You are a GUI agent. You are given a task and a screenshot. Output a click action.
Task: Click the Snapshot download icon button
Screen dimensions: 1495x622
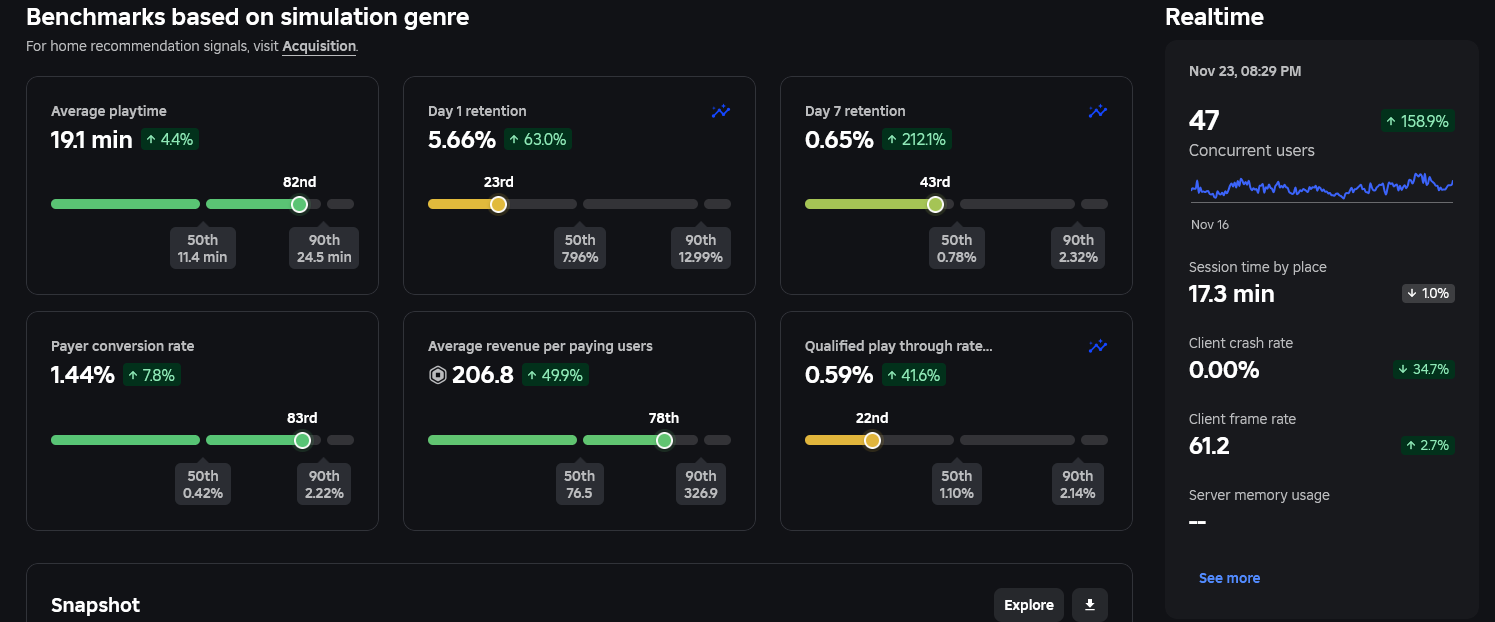[1090, 605]
